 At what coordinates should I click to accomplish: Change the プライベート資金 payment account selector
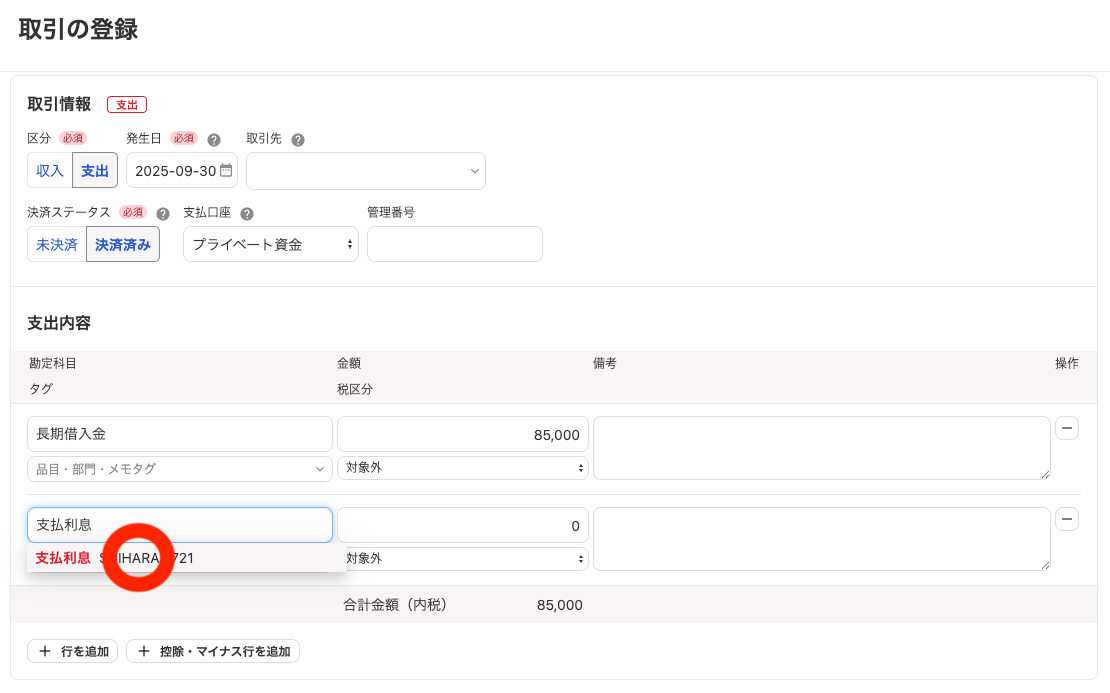point(270,243)
